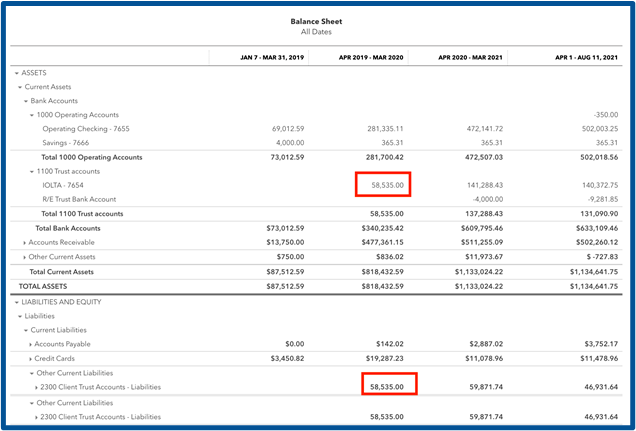Screen dimensions: 636x431
Task: Click Other Current Assets value $750.00
Action: (x=290, y=257)
